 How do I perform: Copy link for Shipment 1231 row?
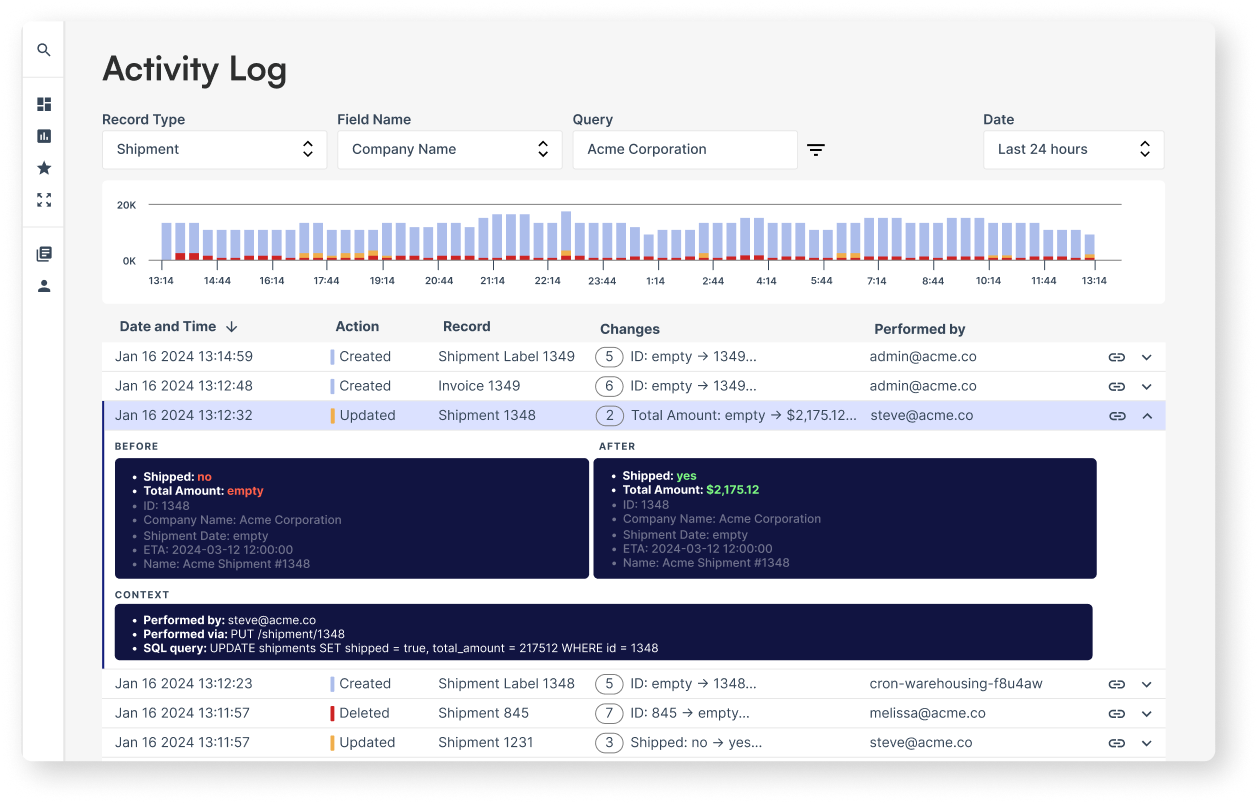(x=1117, y=743)
